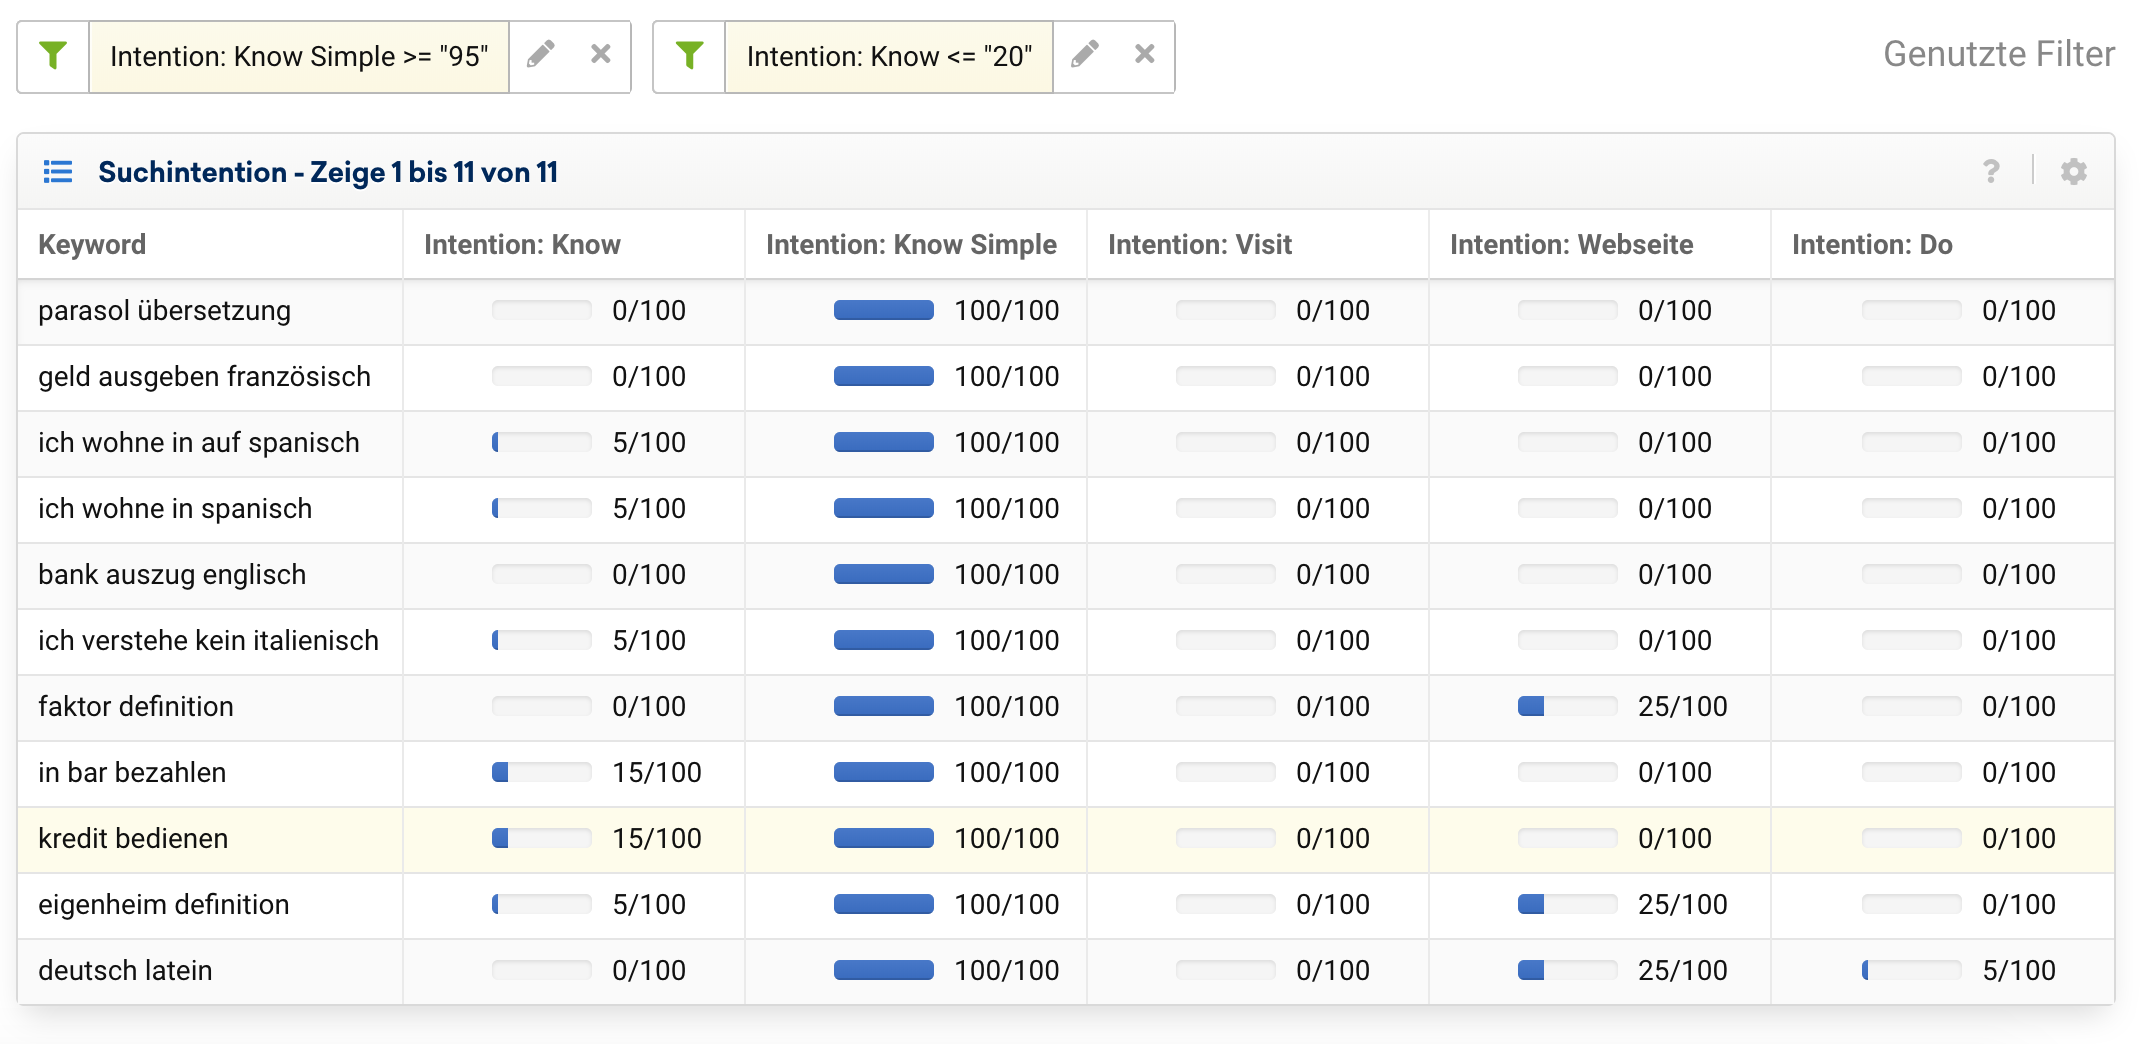Click the 'Genutzte Filter' heading text

(x=1998, y=54)
